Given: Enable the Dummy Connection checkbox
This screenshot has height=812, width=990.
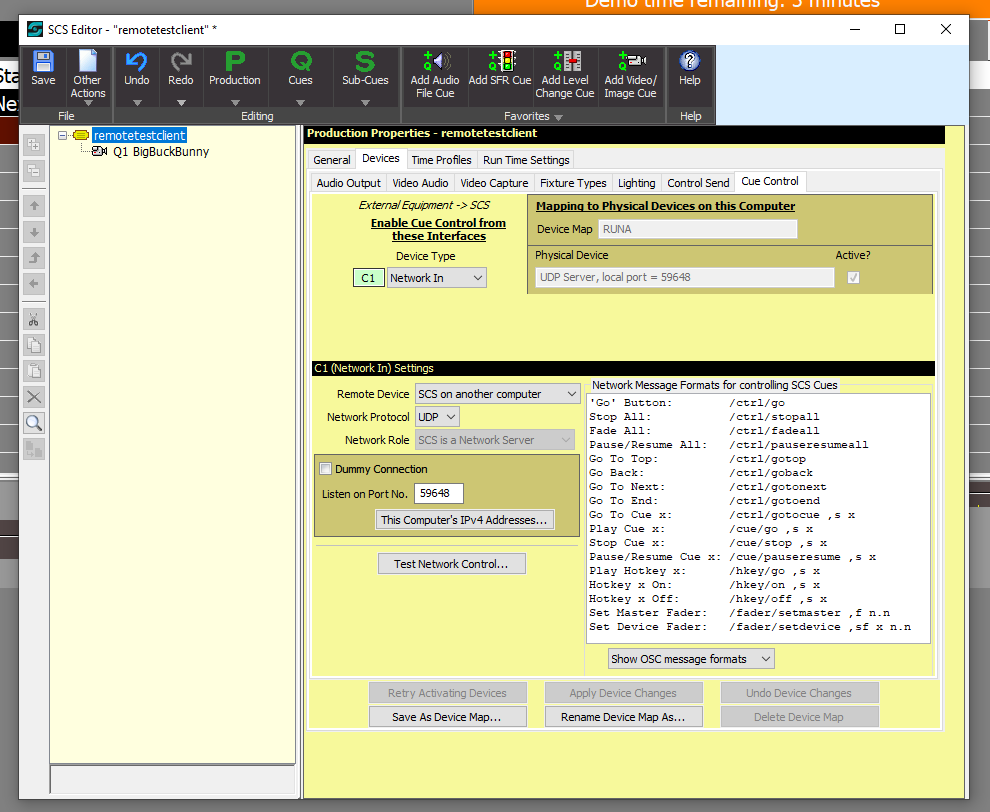Looking at the screenshot, I should (x=326, y=469).
